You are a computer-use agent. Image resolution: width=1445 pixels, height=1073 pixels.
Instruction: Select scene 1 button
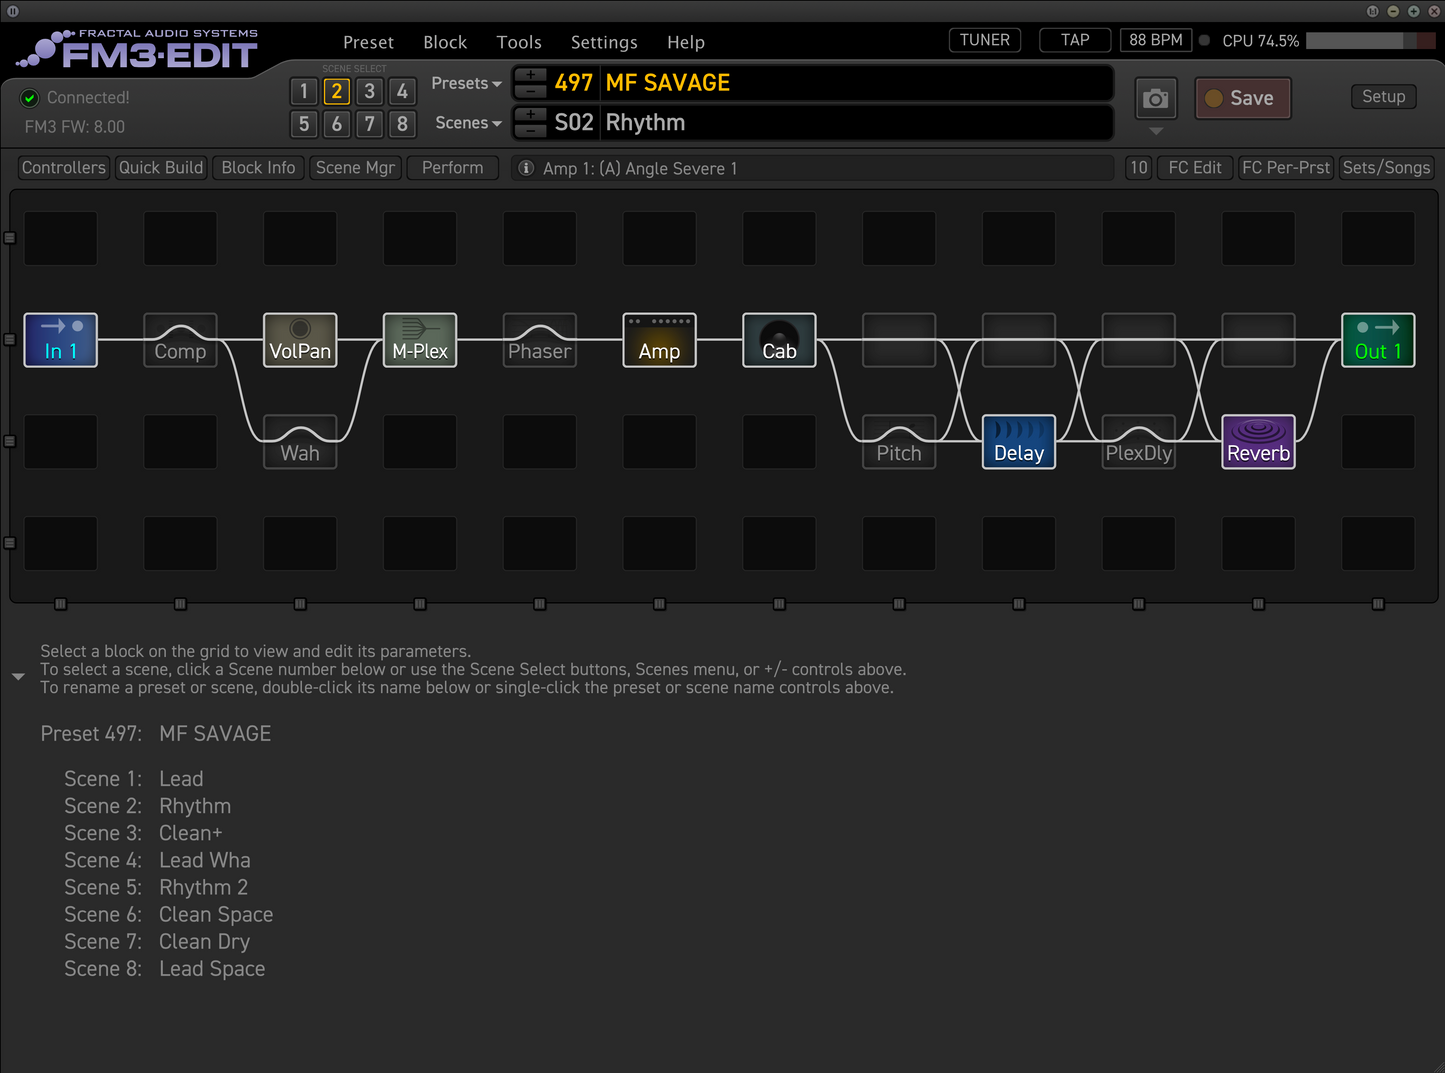[x=304, y=91]
